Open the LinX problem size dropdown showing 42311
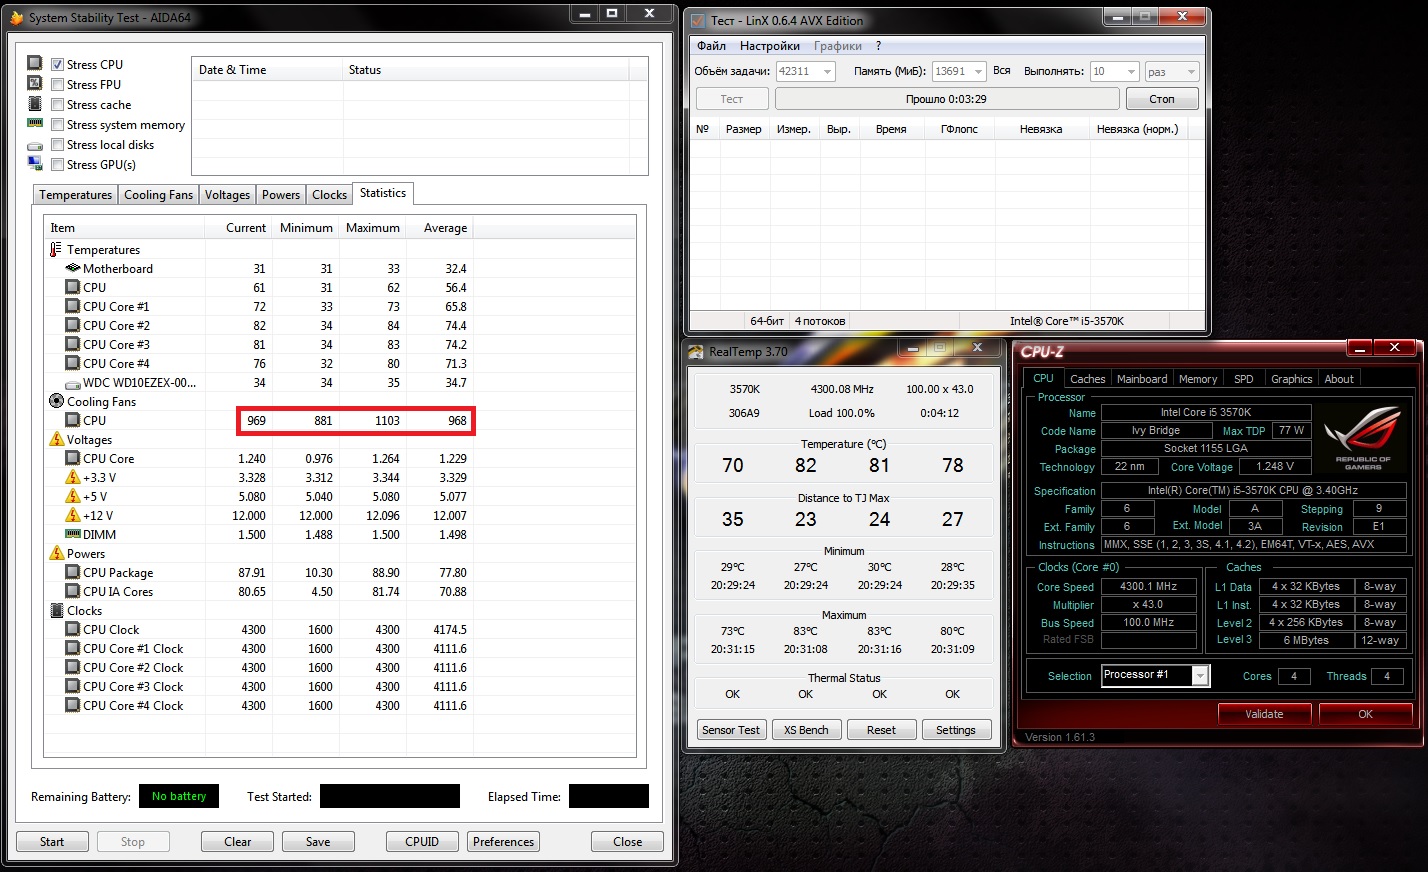1428x872 pixels. pyautogui.click(x=805, y=71)
